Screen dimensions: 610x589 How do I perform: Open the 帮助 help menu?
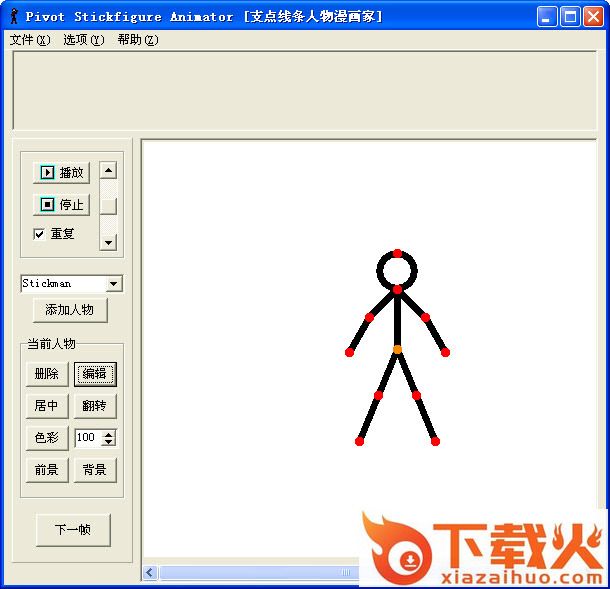138,40
